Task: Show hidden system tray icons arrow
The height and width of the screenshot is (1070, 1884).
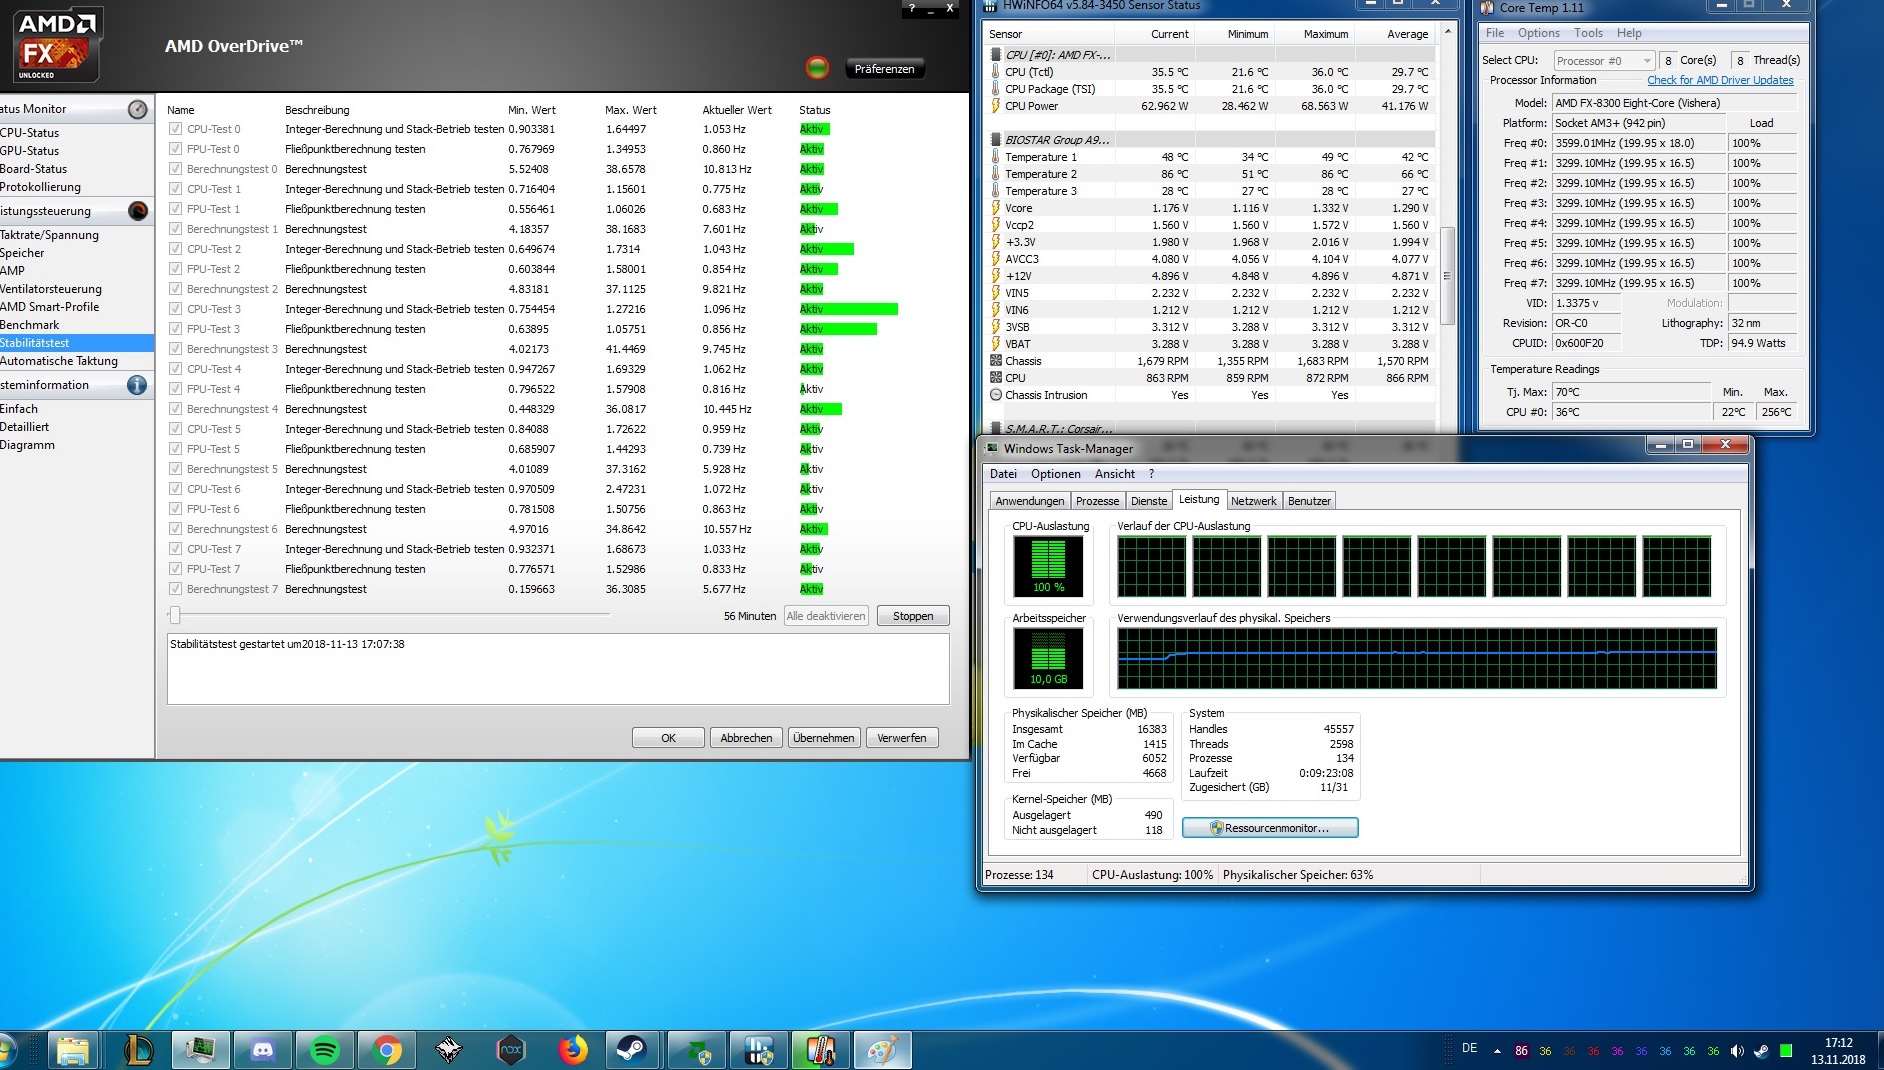Action: click(x=1497, y=1051)
